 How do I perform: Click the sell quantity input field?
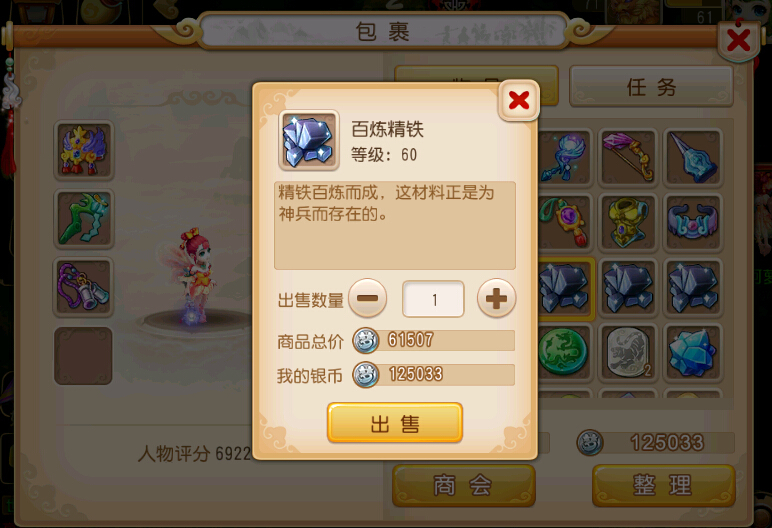[x=433, y=299]
